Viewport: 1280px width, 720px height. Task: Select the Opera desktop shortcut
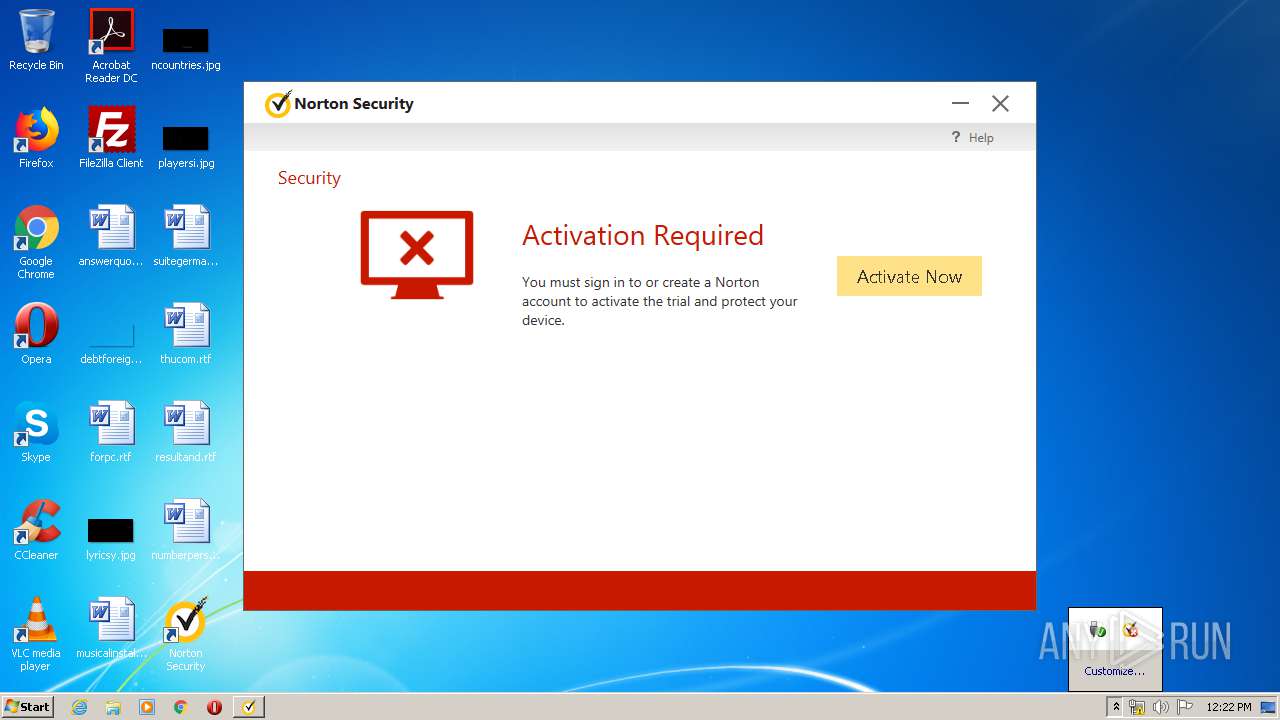(36, 334)
